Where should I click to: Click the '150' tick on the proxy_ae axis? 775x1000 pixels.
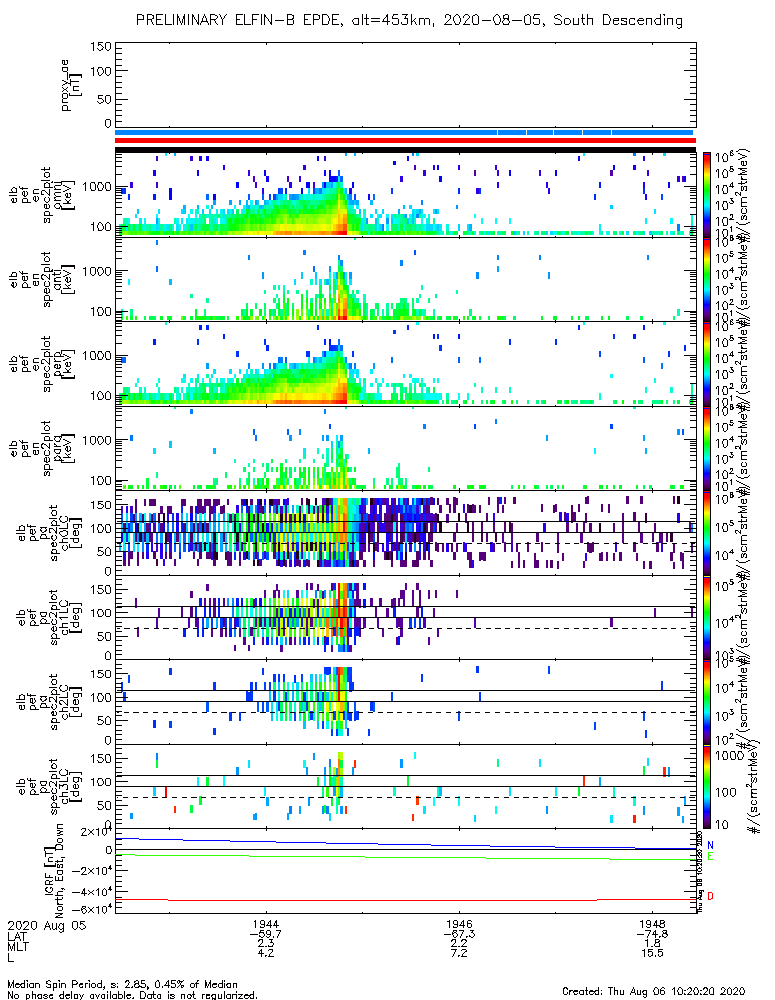point(100,47)
